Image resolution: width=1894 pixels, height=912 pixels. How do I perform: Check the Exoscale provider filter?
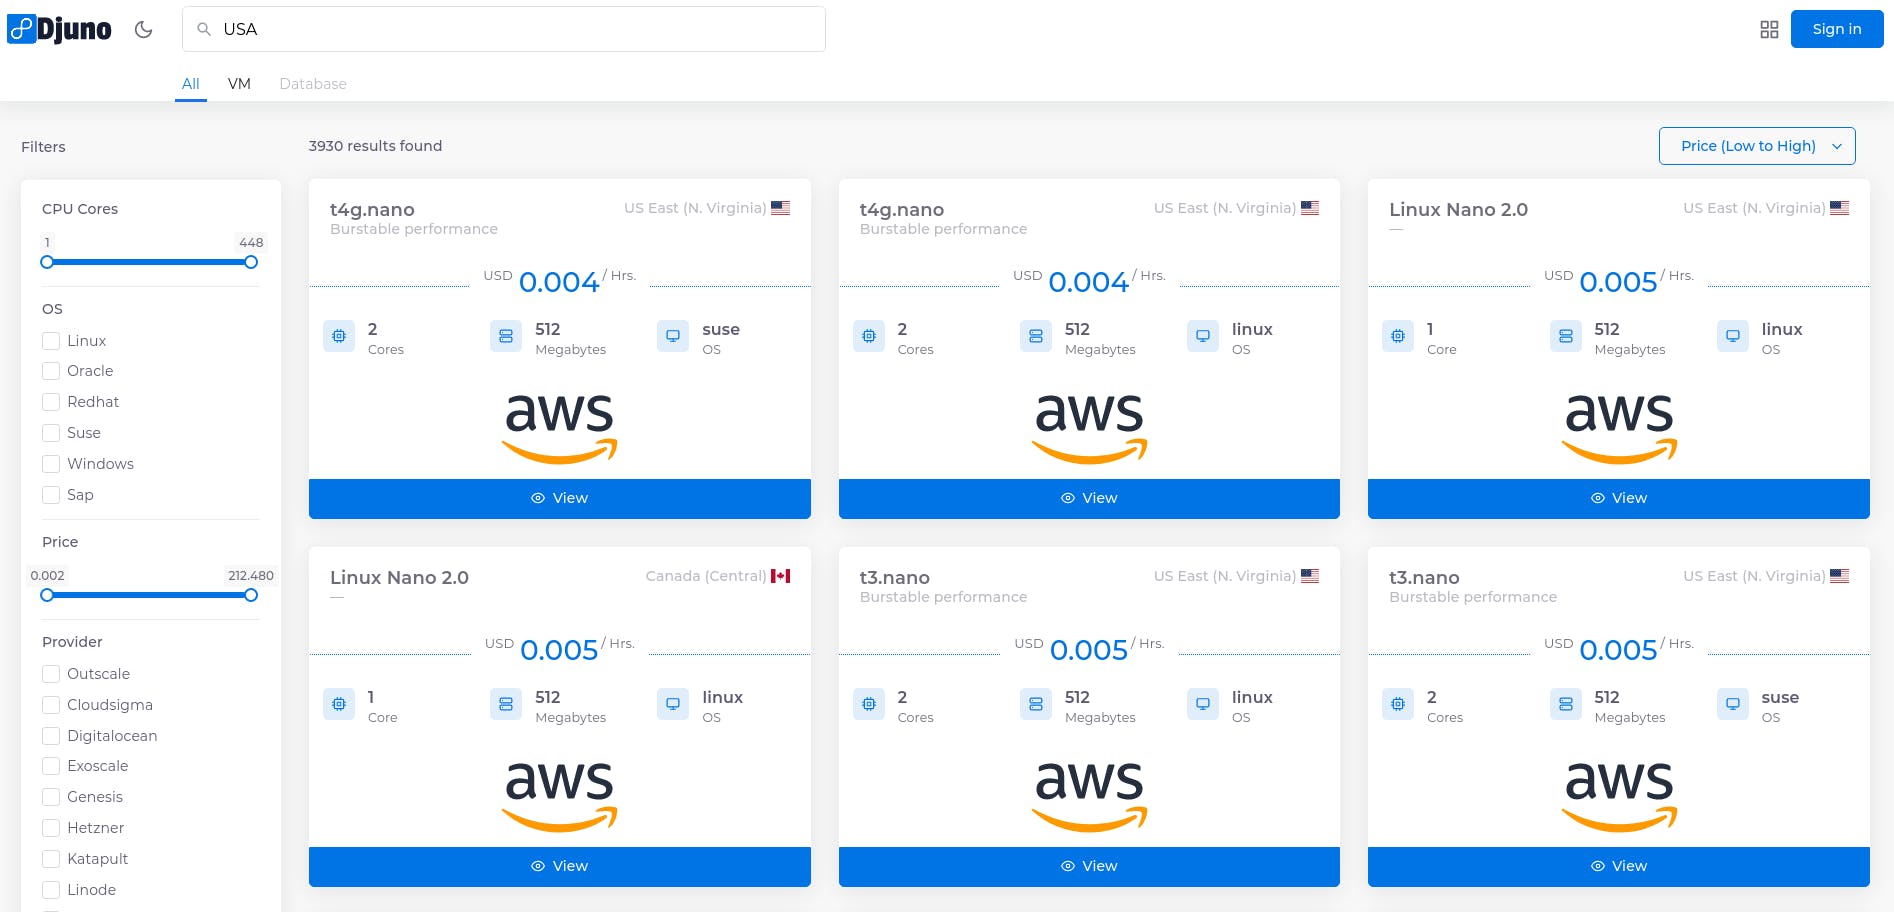coord(51,766)
